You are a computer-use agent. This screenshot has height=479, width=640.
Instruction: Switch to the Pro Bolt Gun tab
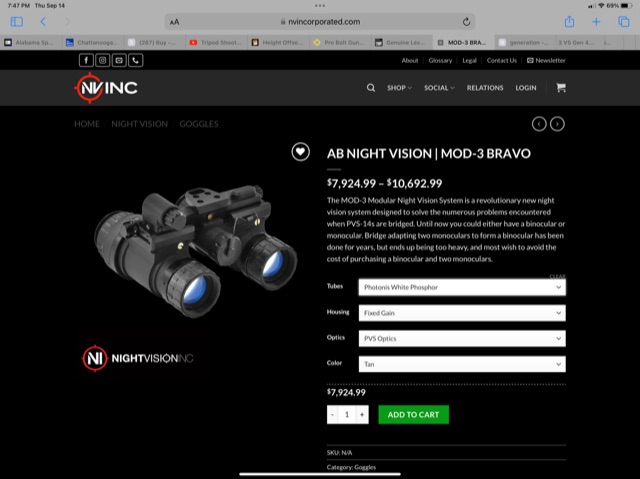pos(340,42)
